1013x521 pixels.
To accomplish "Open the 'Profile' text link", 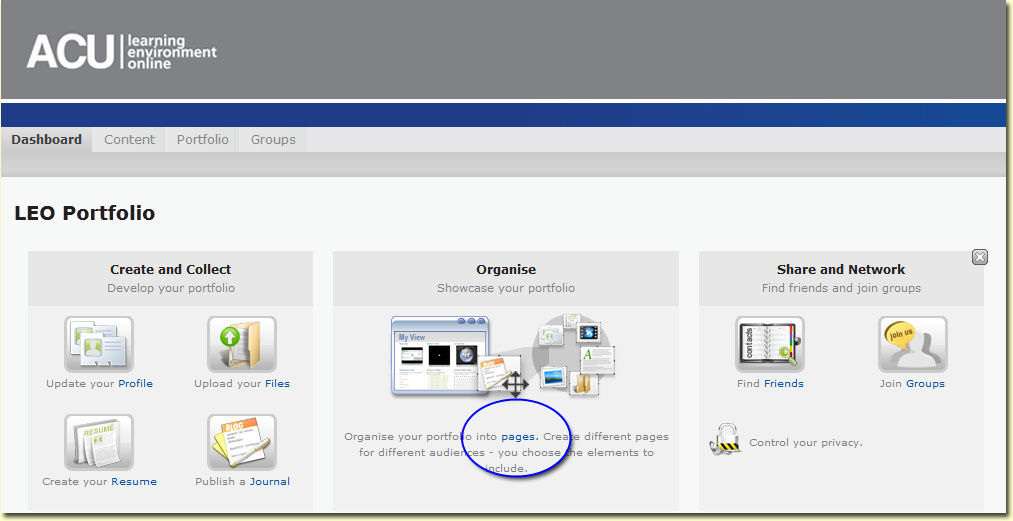I will (x=135, y=384).
